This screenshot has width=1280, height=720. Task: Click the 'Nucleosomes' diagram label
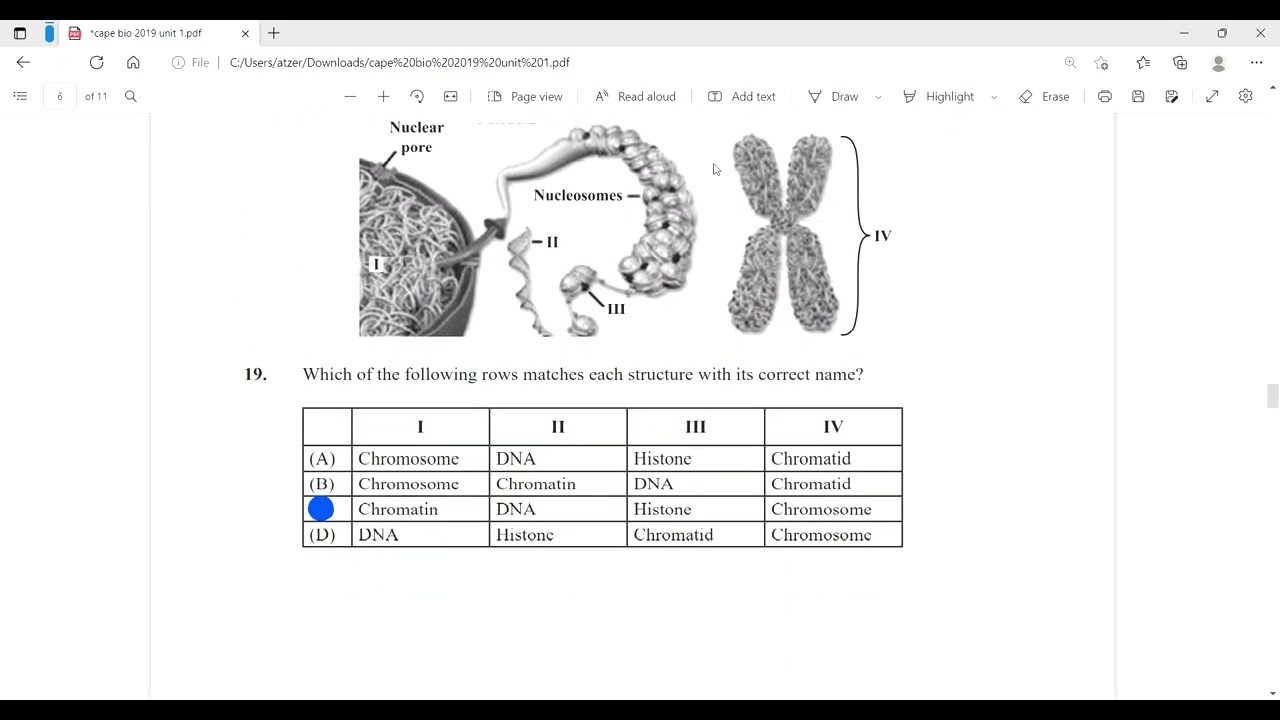(578, 195)
